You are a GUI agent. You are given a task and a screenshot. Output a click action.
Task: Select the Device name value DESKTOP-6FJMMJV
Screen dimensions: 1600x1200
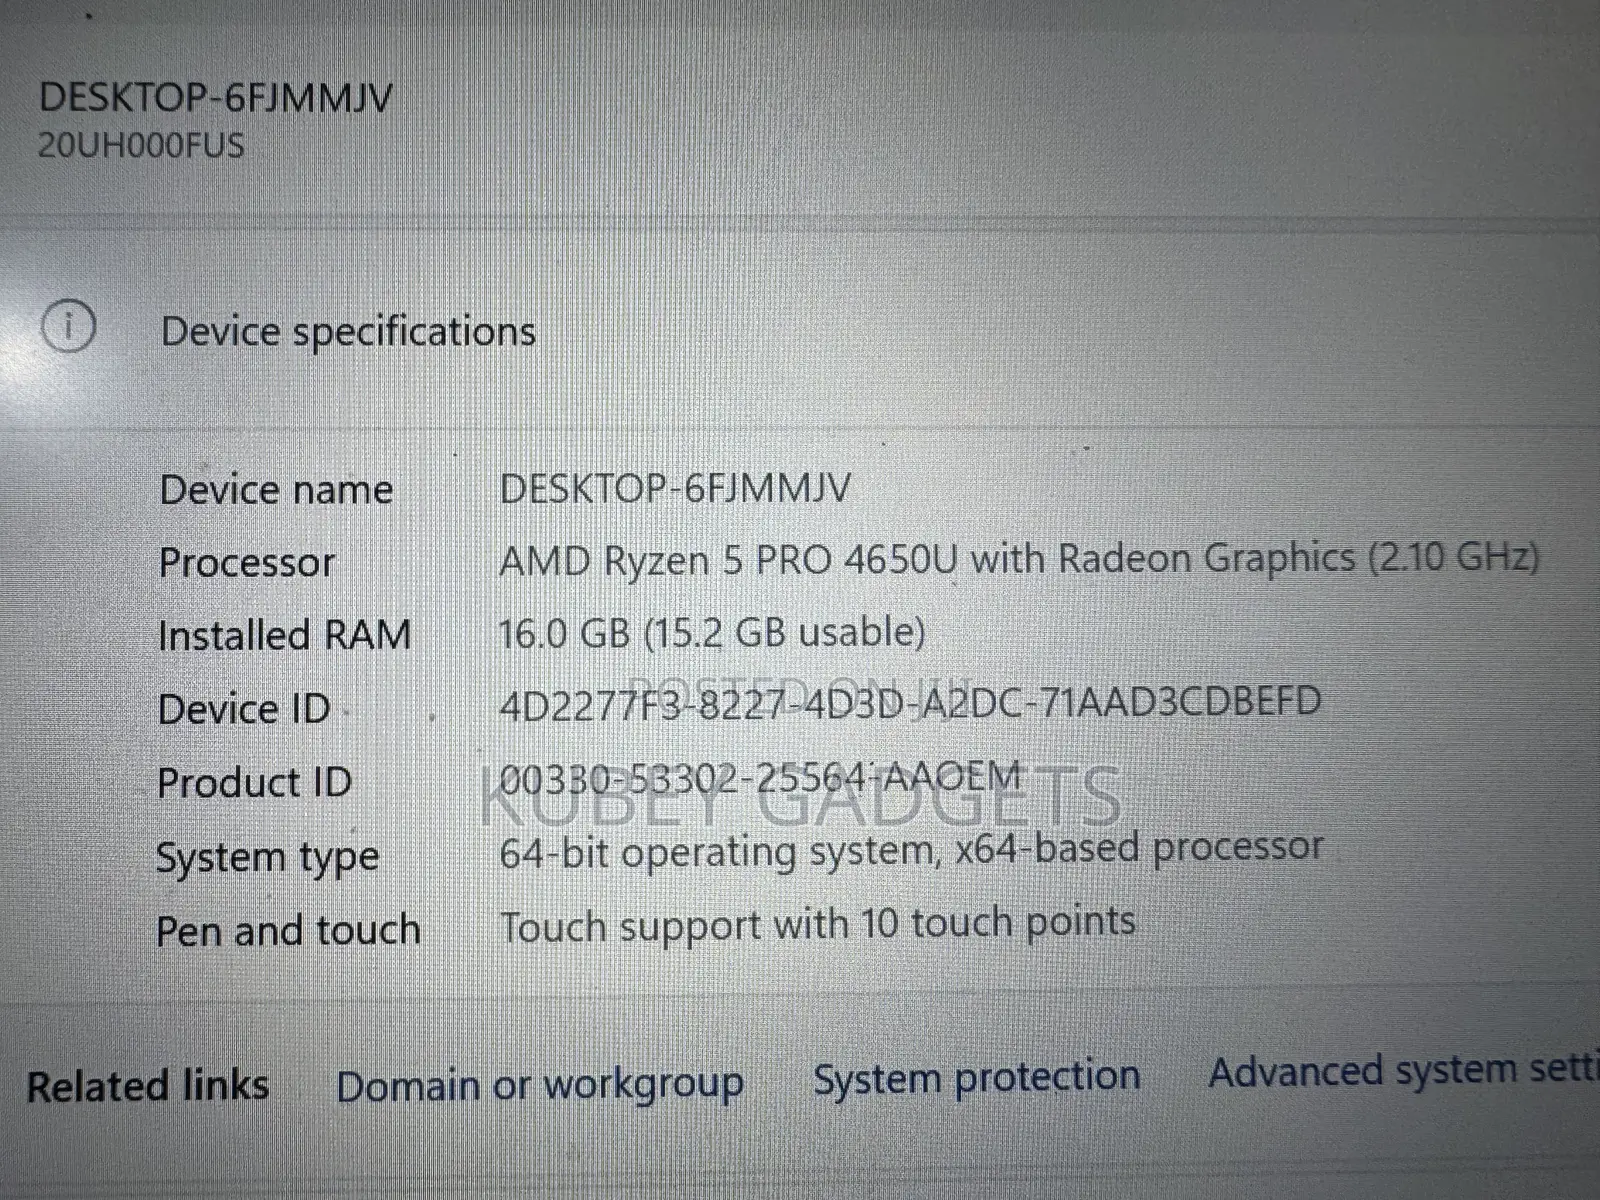tap(676, 488)
